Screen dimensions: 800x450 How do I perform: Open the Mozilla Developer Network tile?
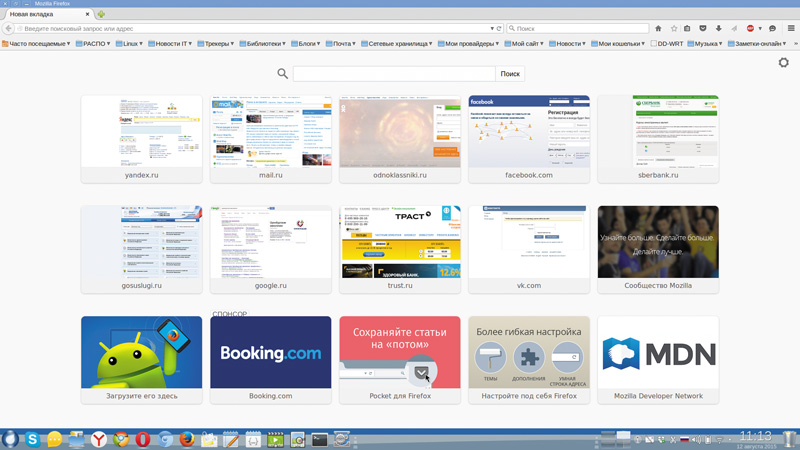tap(658, 360)
